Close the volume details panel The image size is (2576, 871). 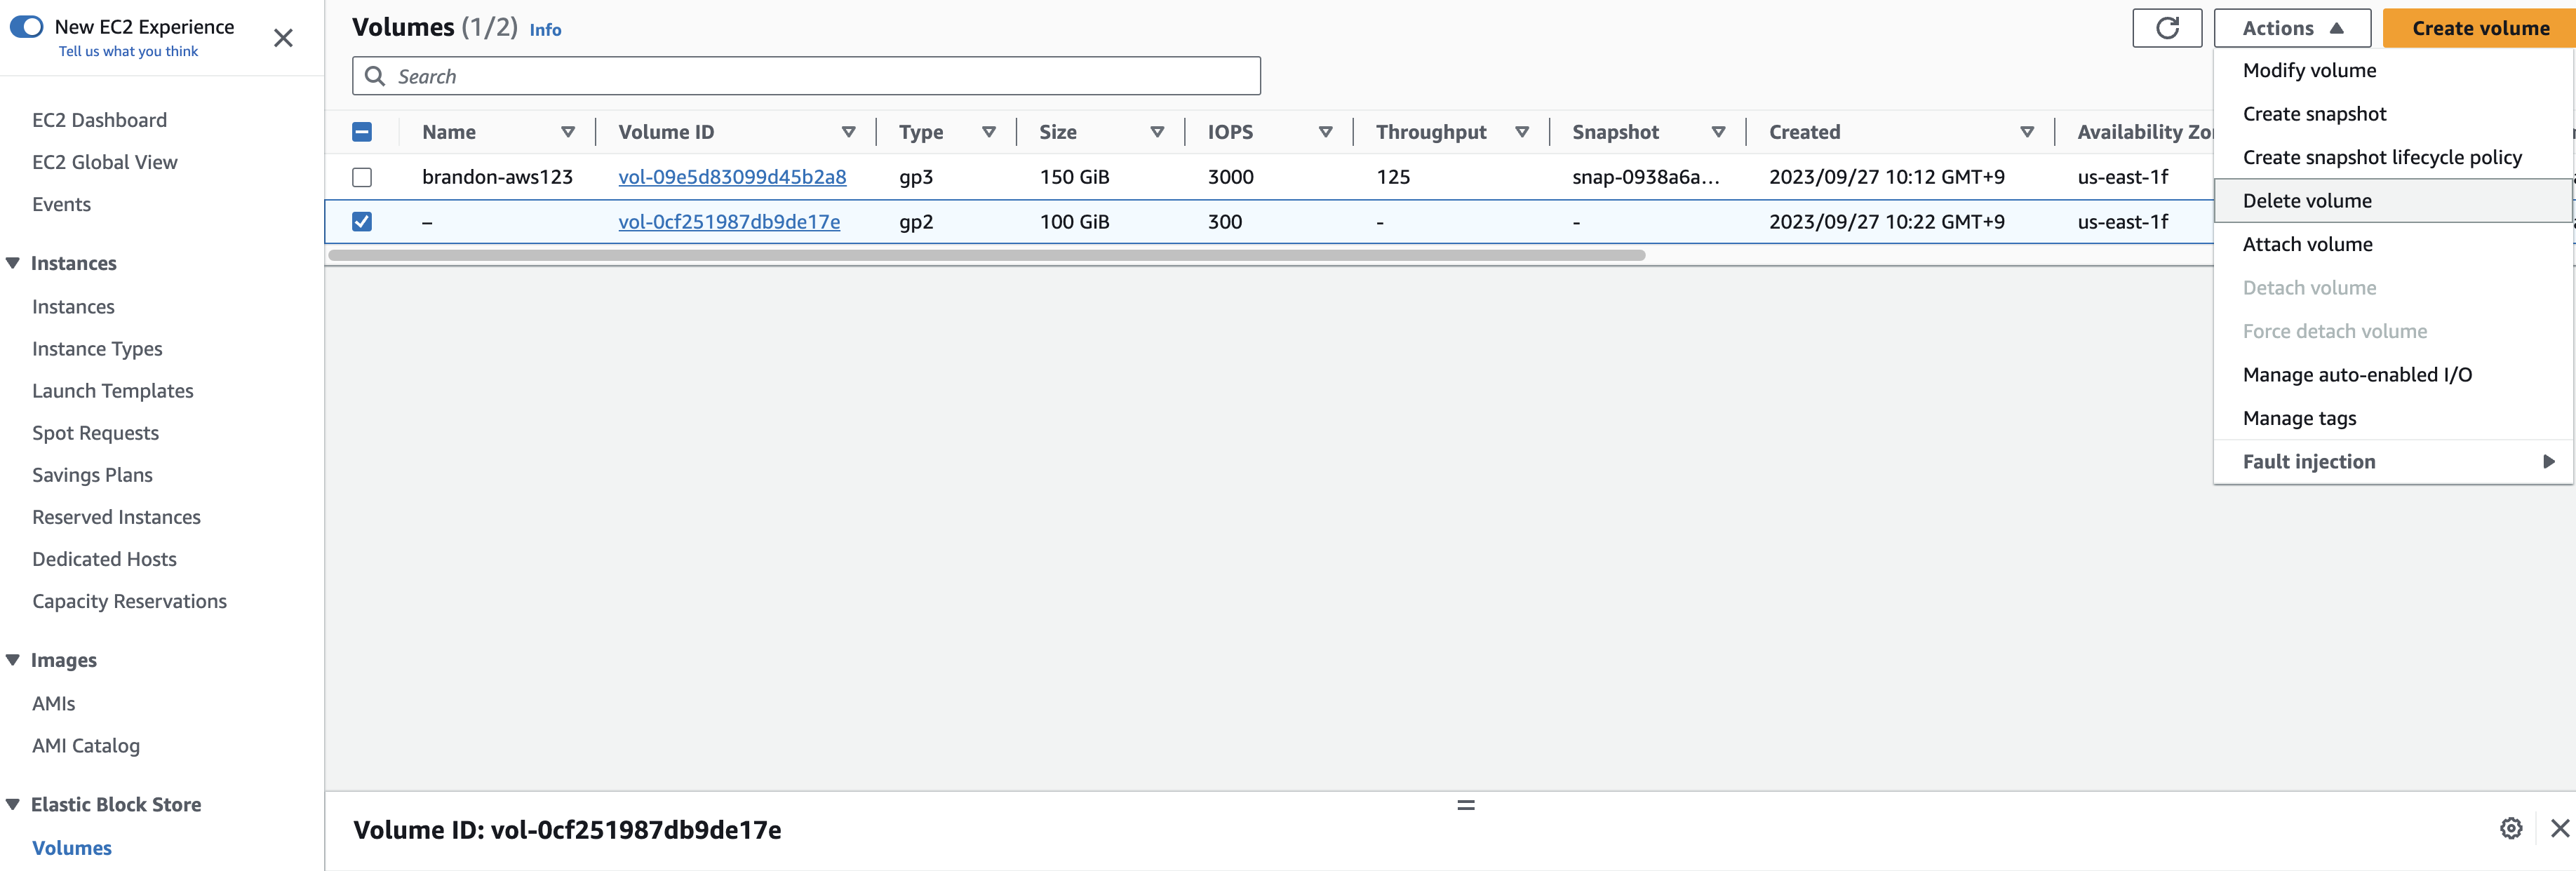point(2560,828)
